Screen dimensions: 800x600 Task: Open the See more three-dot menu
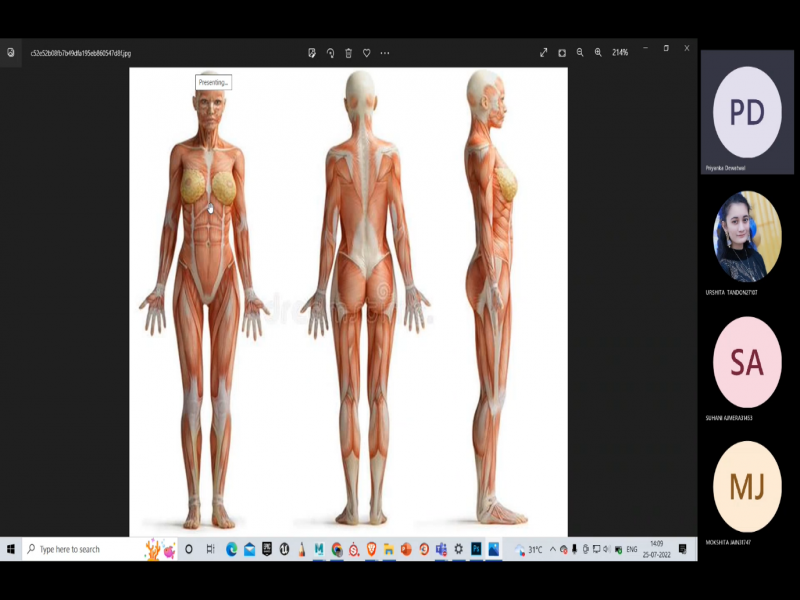385,52
